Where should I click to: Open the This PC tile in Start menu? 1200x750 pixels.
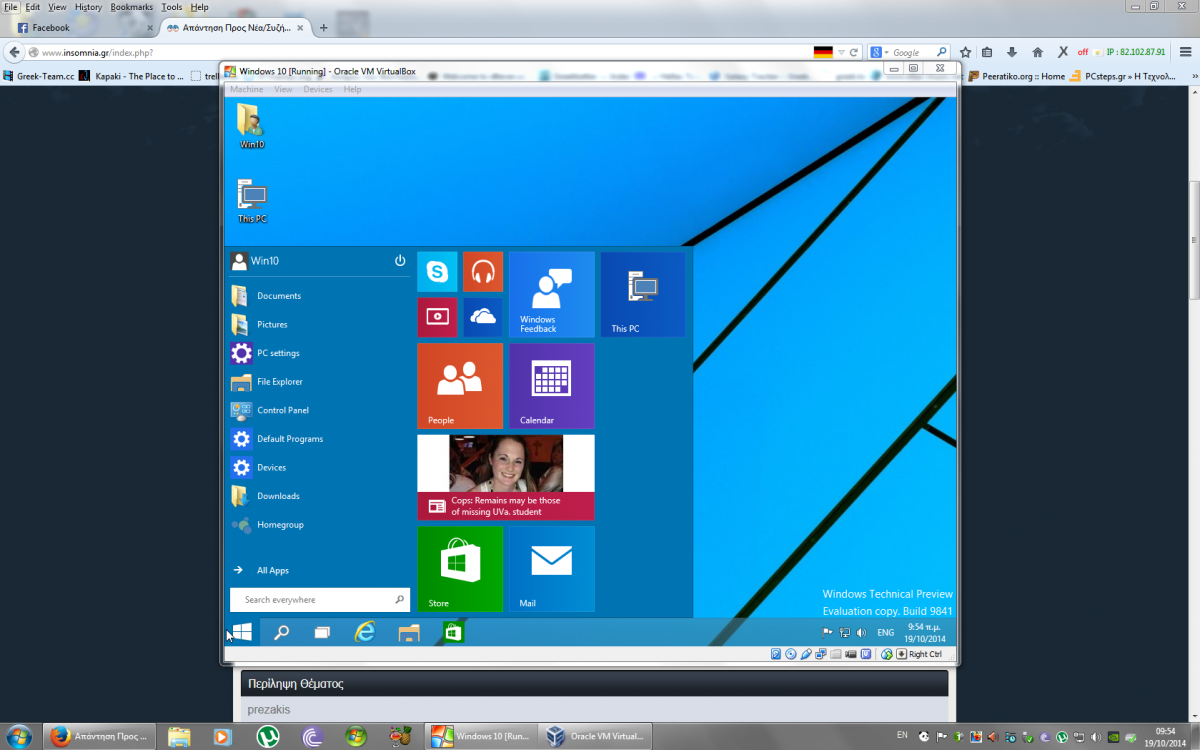(643, 294)
